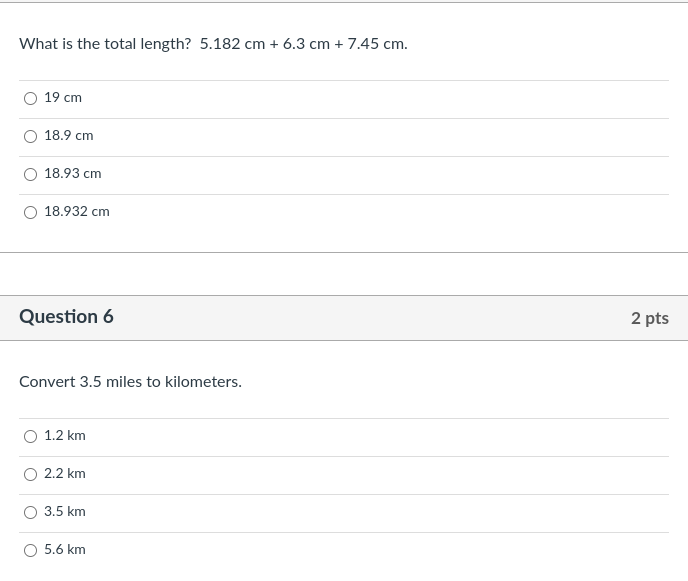Pick the 3.5 km radio button
The width and height of the screenshot is (688, 581).
pos(30,512)
